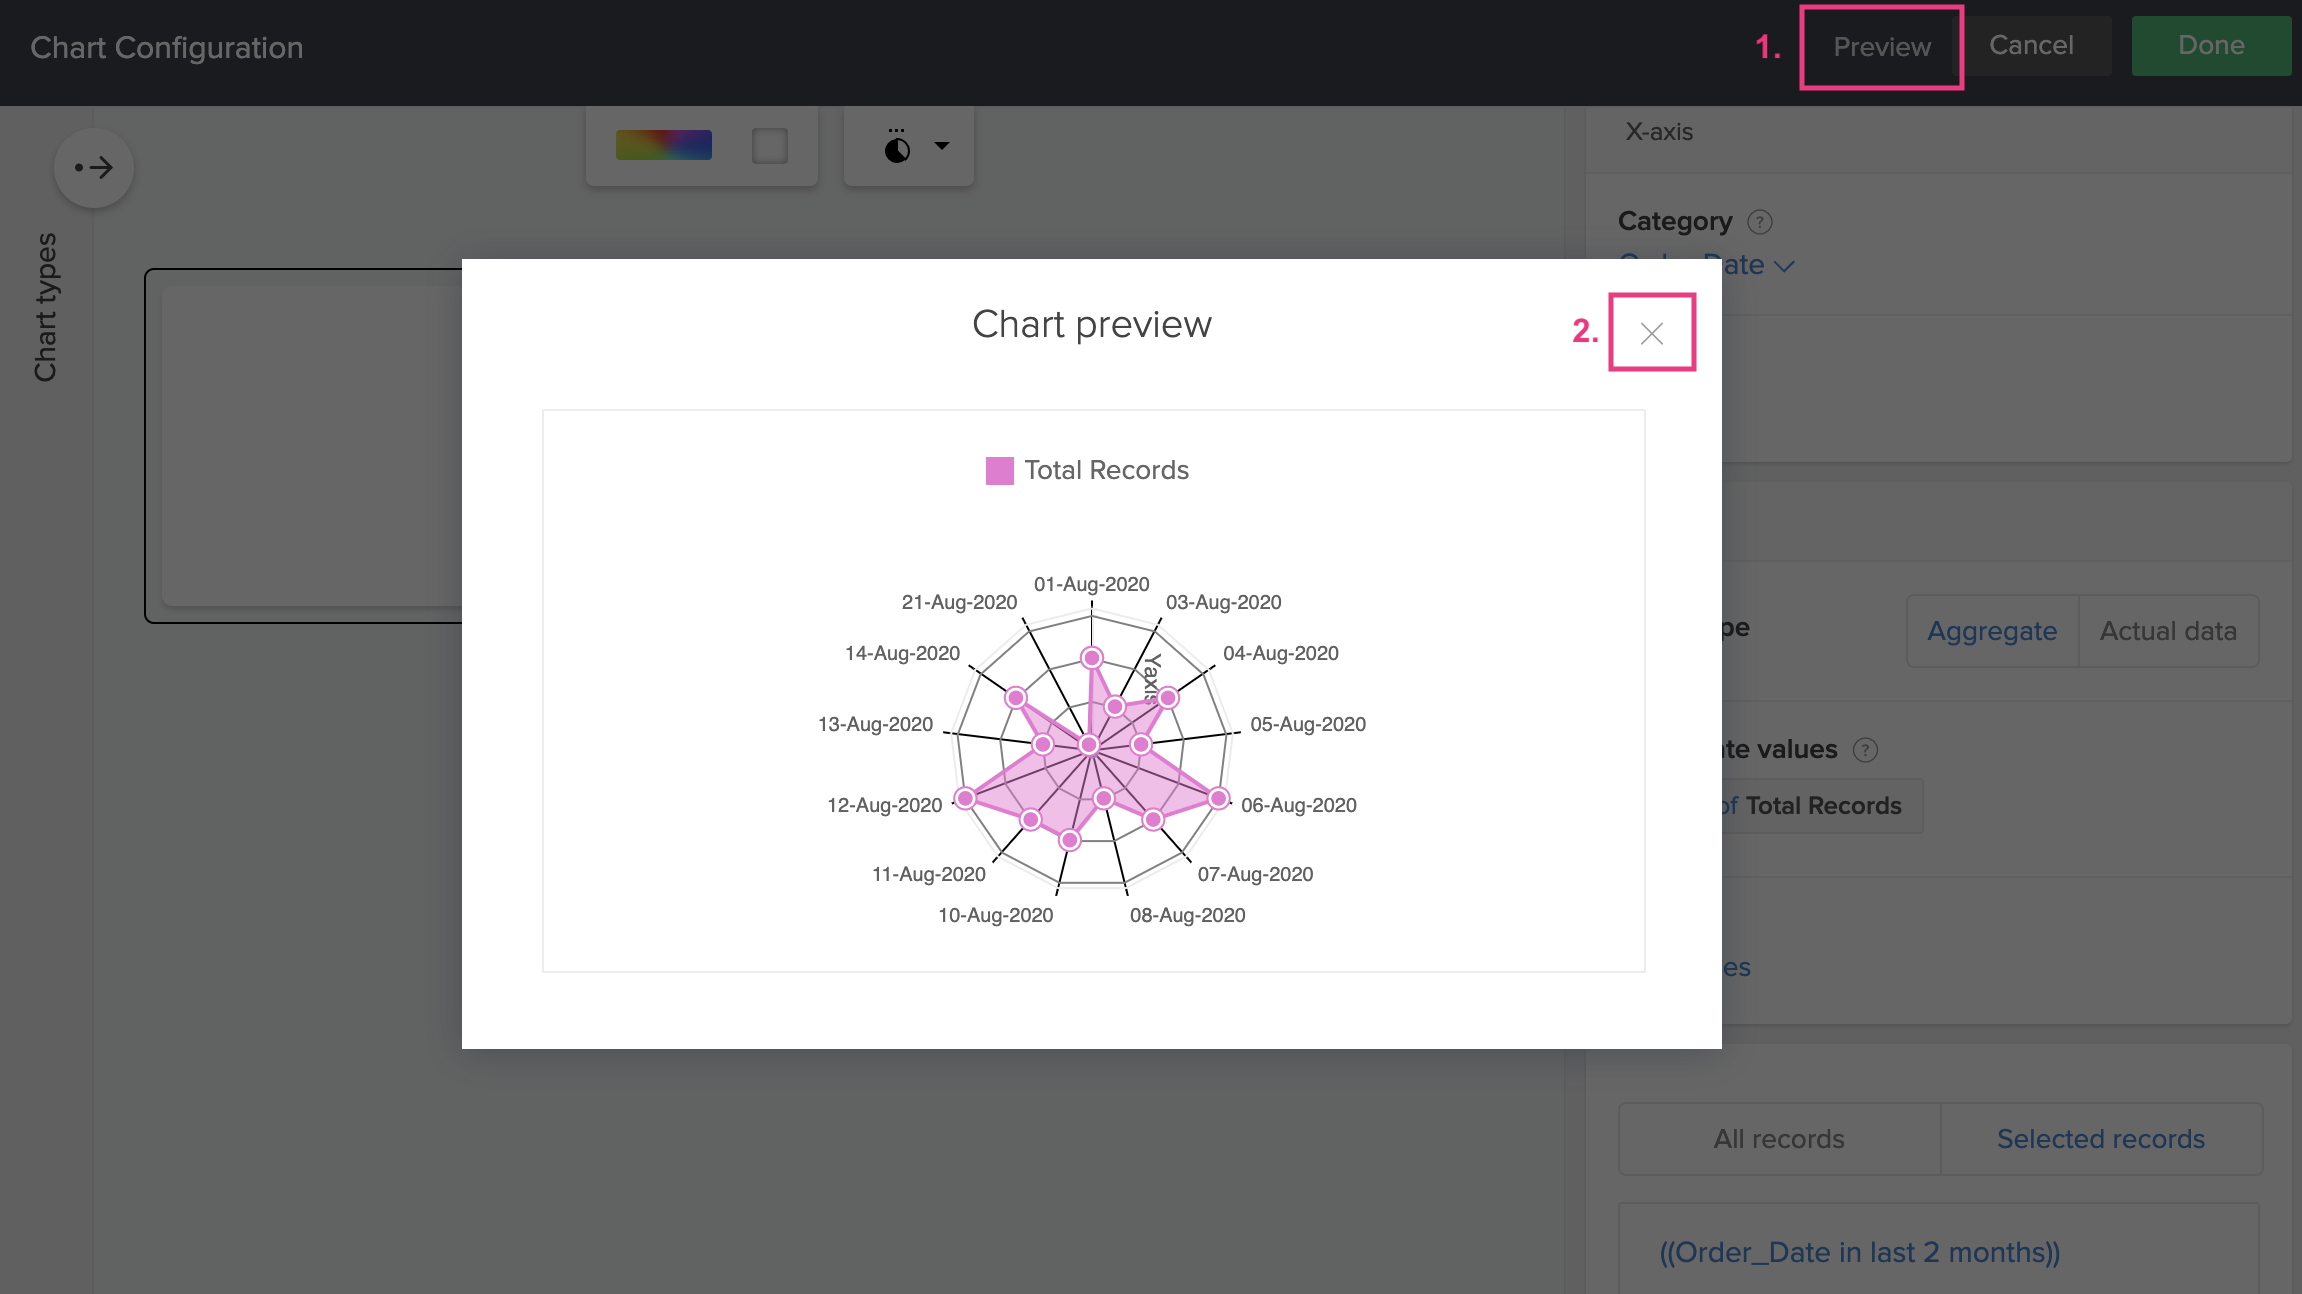Open the rainbow color palette swatch
This screenshot has height=1294, width=2302.
(x=663, y=145)
